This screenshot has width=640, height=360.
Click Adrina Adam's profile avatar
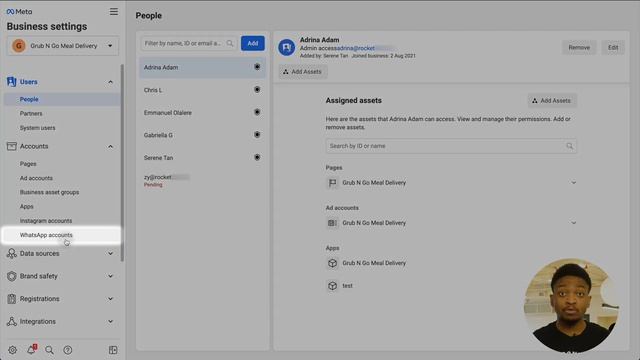pyautogui.click(x=287, y=47)
